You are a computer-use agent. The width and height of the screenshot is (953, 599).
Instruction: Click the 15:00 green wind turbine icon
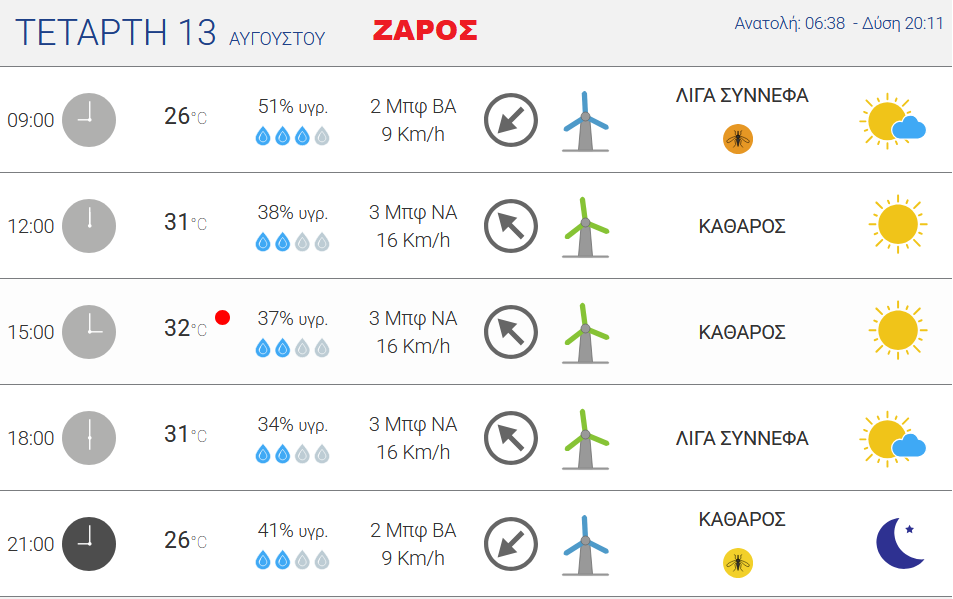585,333
